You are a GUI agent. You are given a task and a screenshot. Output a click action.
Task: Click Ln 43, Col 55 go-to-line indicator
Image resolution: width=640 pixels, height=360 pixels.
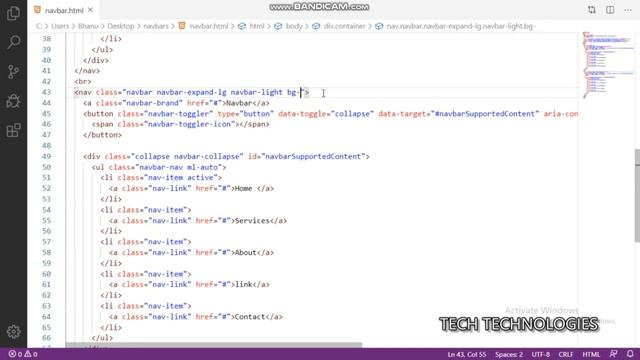[x=467, y=354]
